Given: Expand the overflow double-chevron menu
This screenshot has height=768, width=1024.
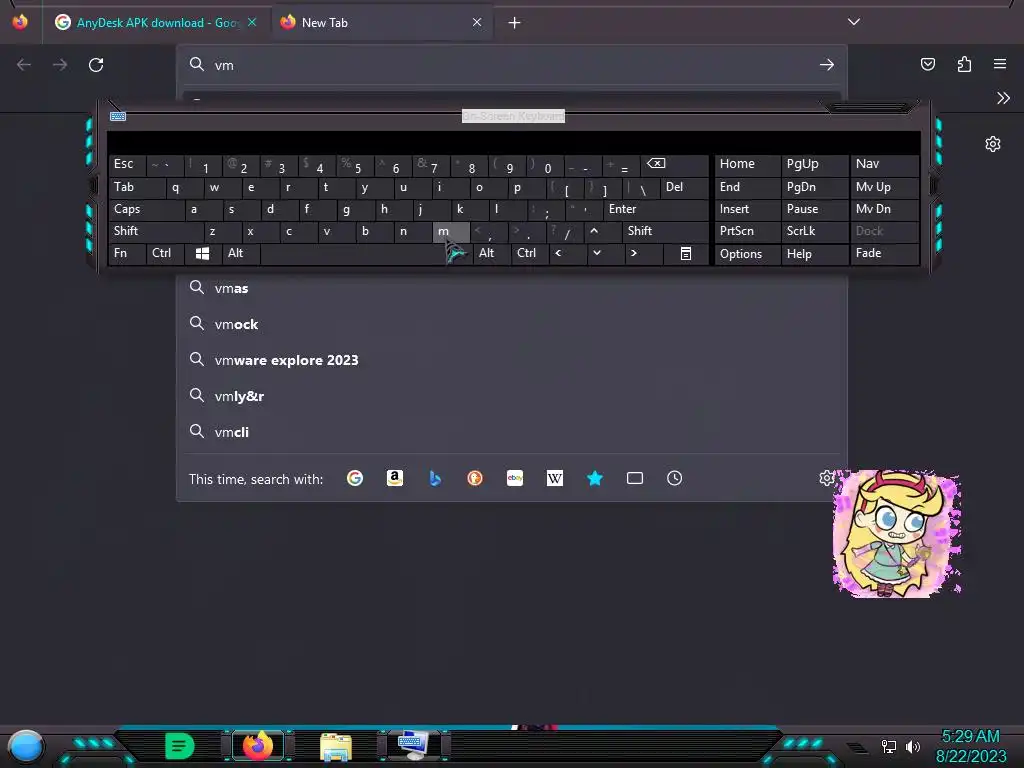Looking at the screenshot, I should [1003, 98].
